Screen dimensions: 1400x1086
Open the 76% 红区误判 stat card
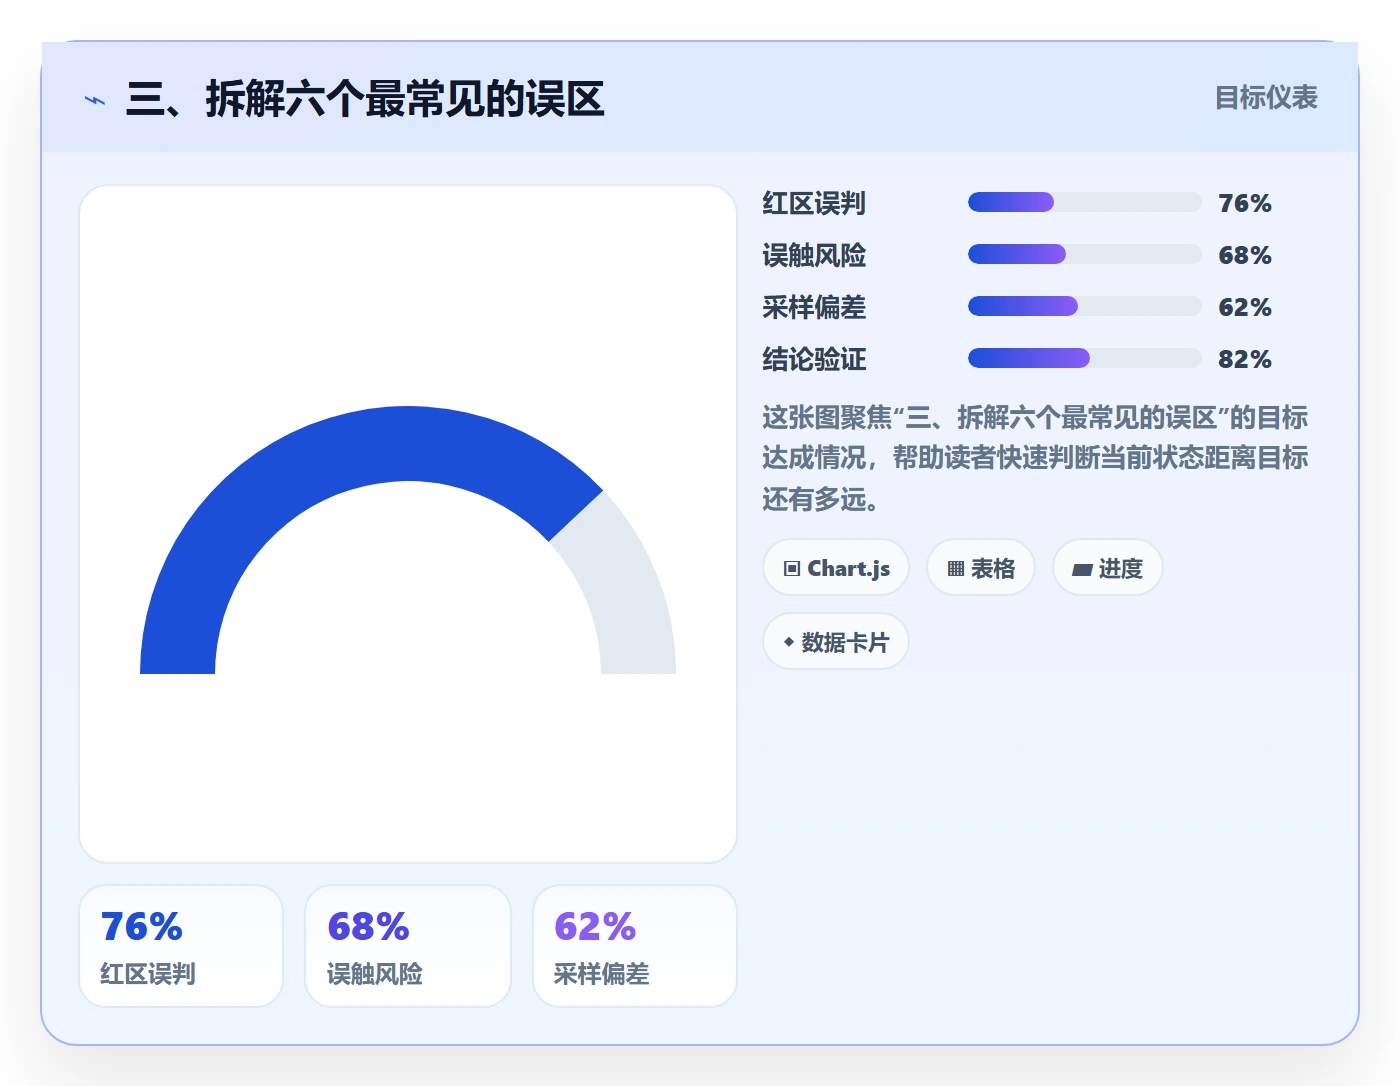pyautogui.click(x=181, y=946)
